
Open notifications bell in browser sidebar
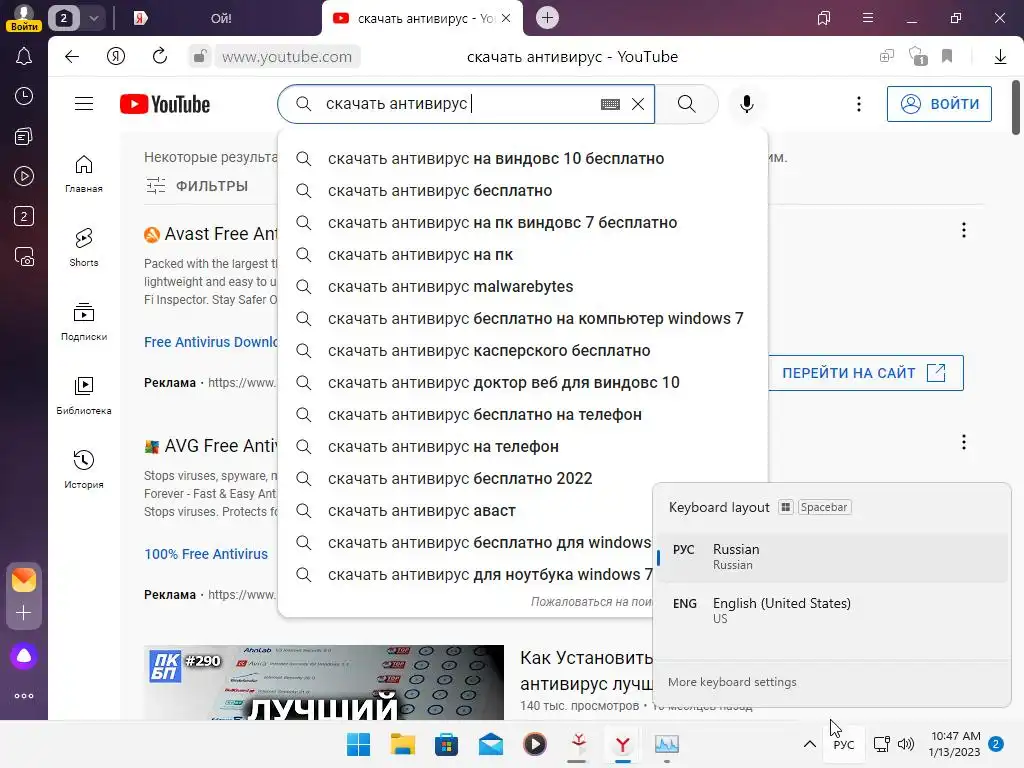[24, 57]
